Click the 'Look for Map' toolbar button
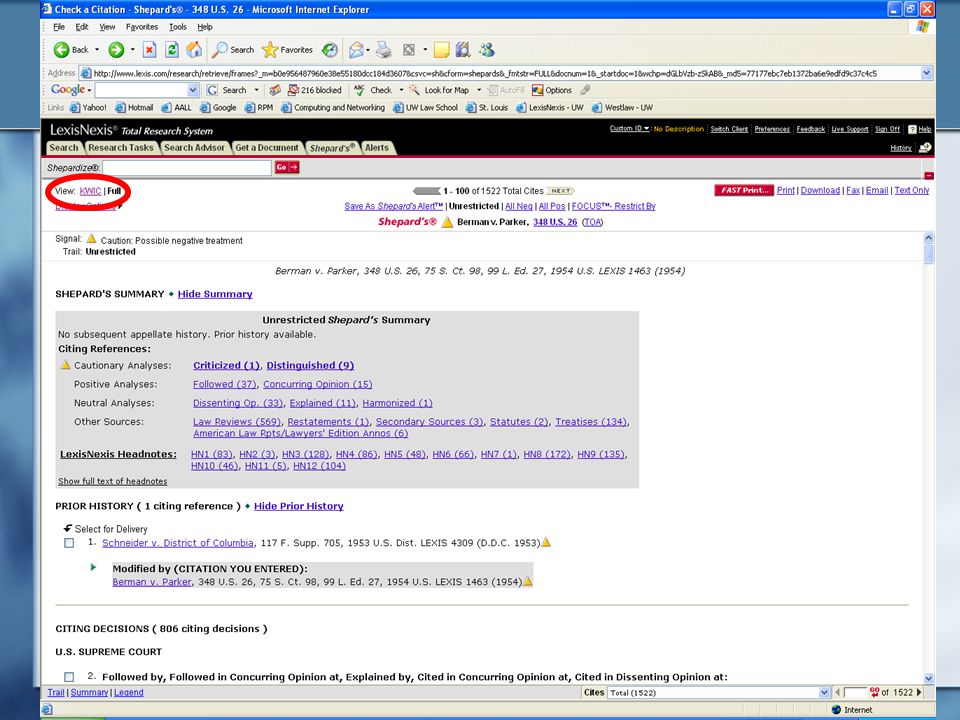 tap(439, 90)
